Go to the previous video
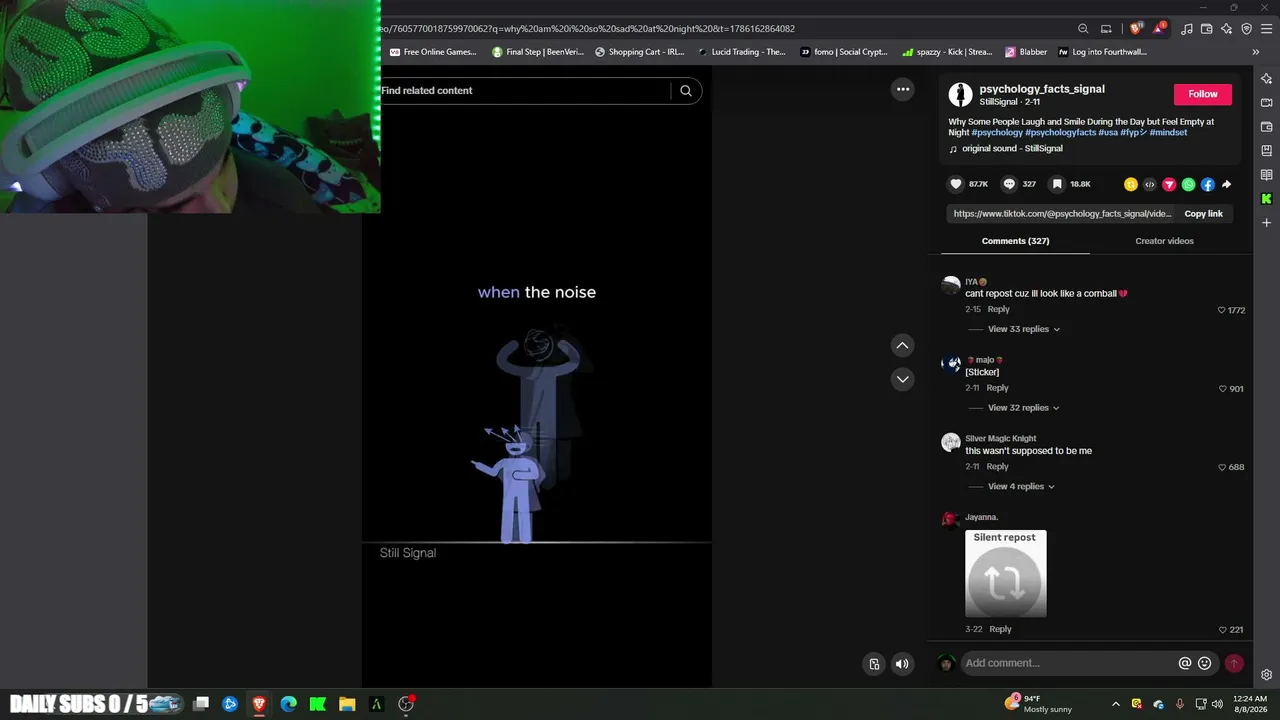This screenshot has width=1280, height=720. 902,345
